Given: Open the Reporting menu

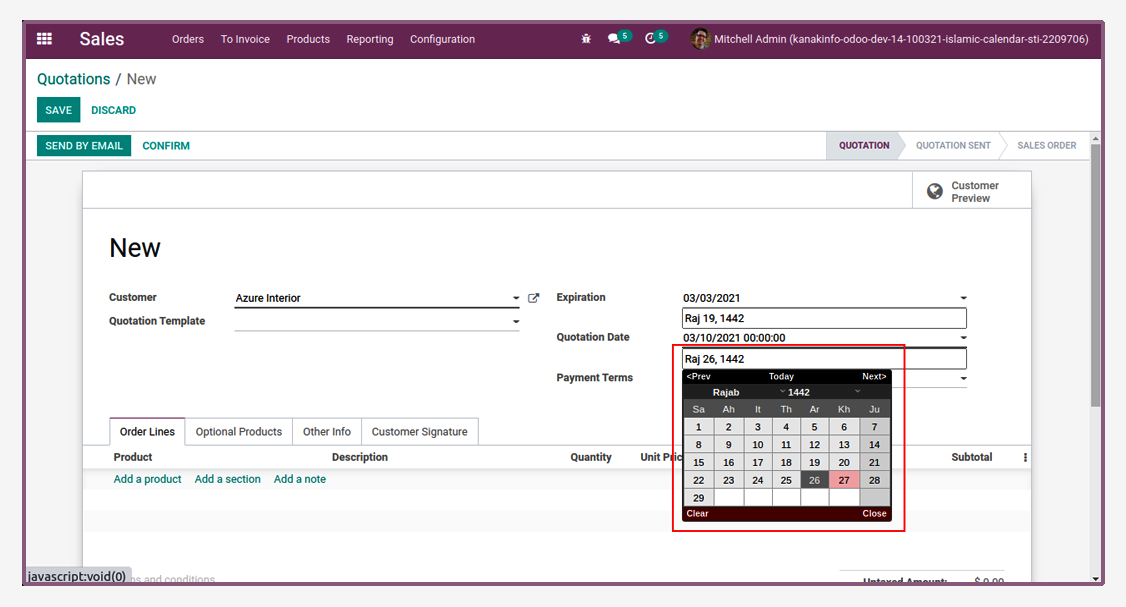Looking at the screenshot, I should click(x=370, y=39).
